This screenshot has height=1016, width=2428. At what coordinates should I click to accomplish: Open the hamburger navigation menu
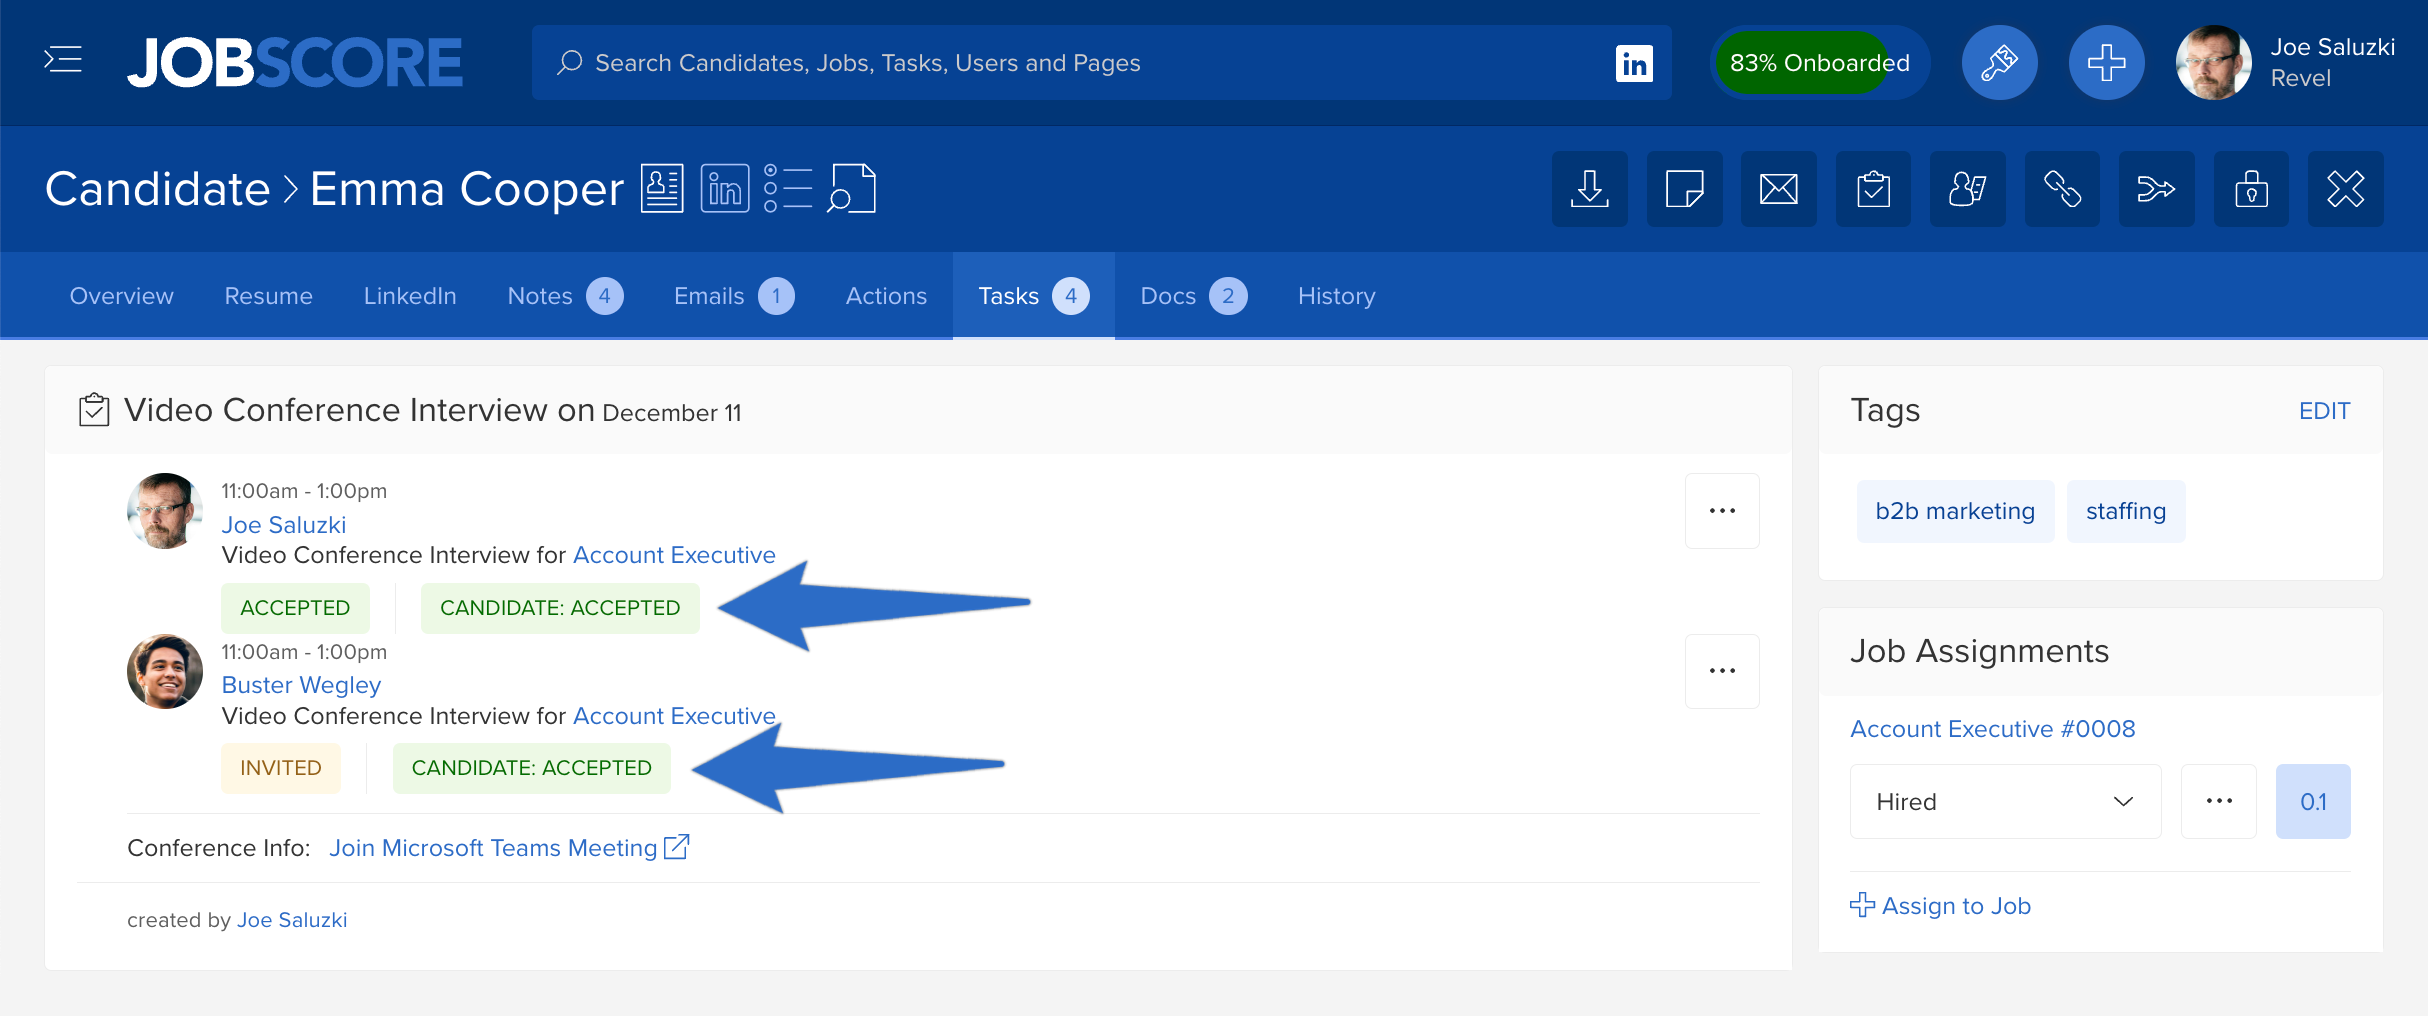[x=63, y=61]
